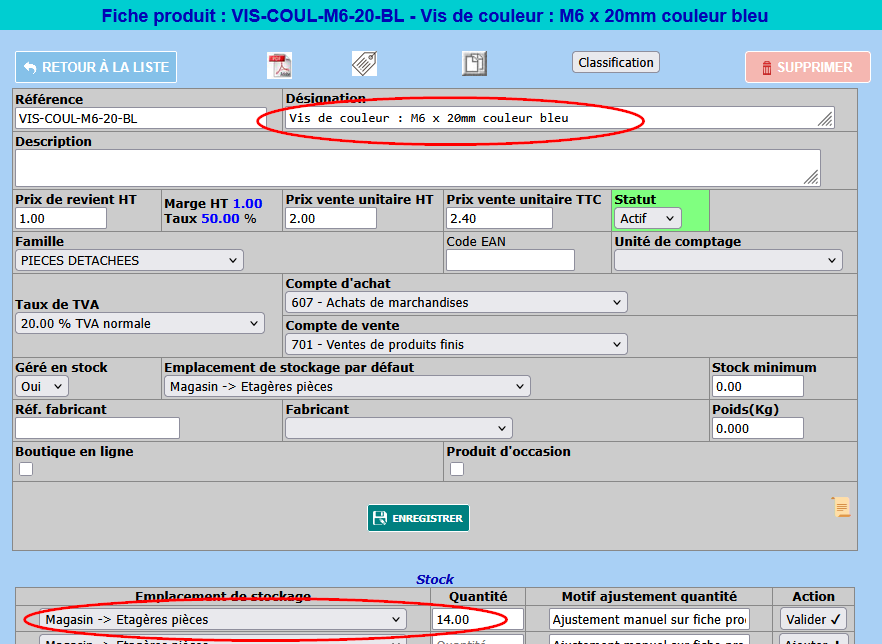This screenshot has width=882, height=644.
Task: Click the Quantité column header
Action: click(478, 597)
